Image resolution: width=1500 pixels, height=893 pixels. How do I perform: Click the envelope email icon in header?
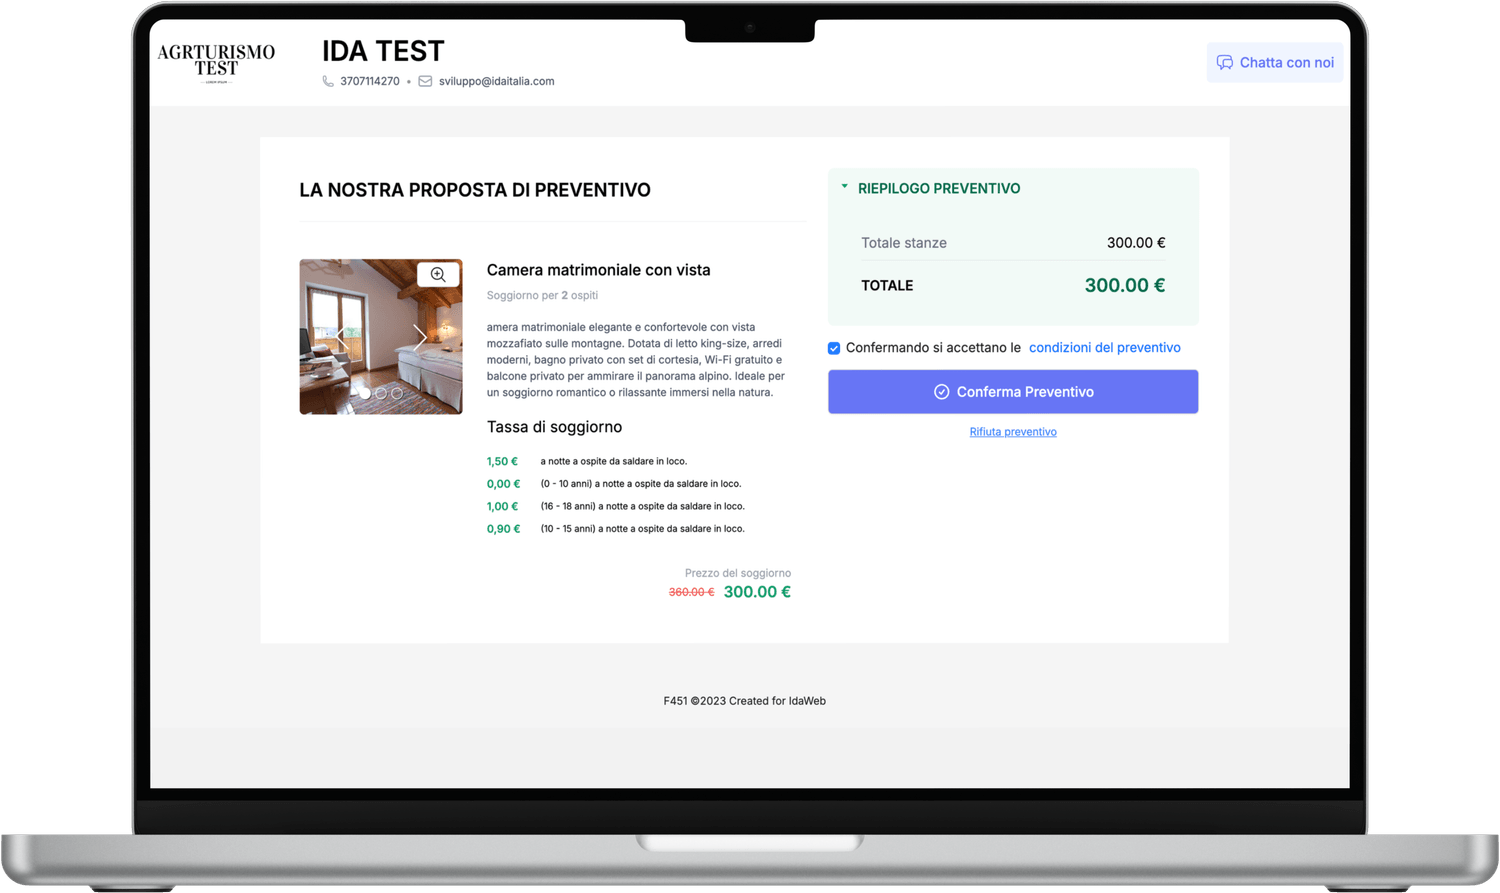425,81
